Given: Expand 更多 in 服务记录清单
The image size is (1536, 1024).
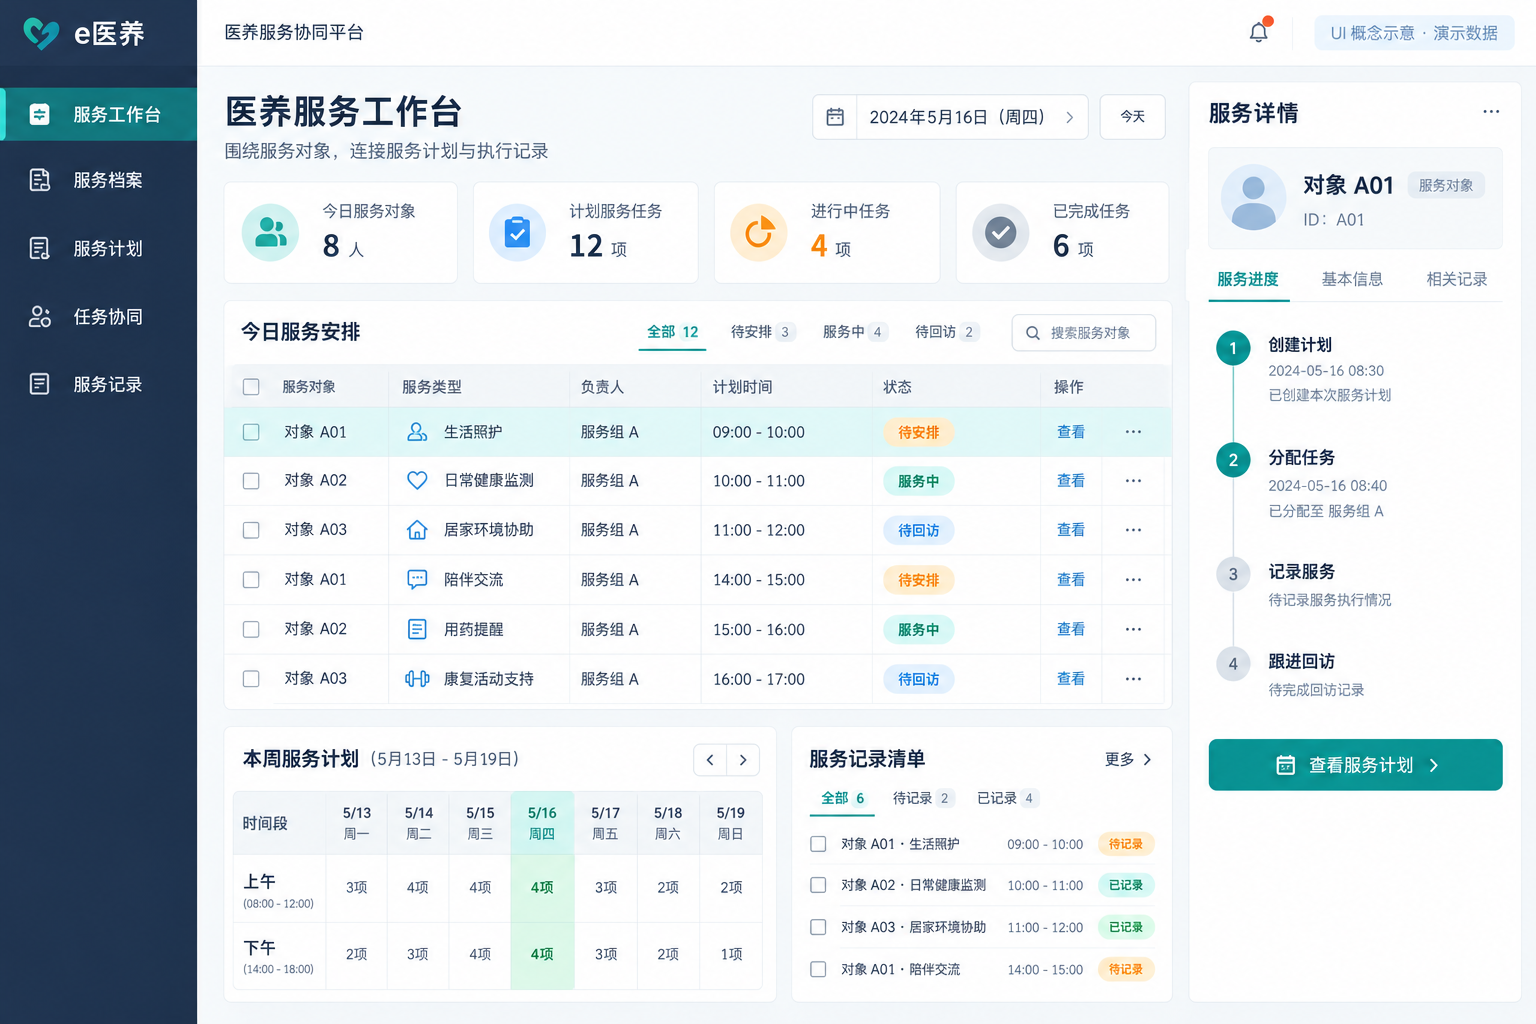Looking at the screenshot, I should tap(1128, 760).
